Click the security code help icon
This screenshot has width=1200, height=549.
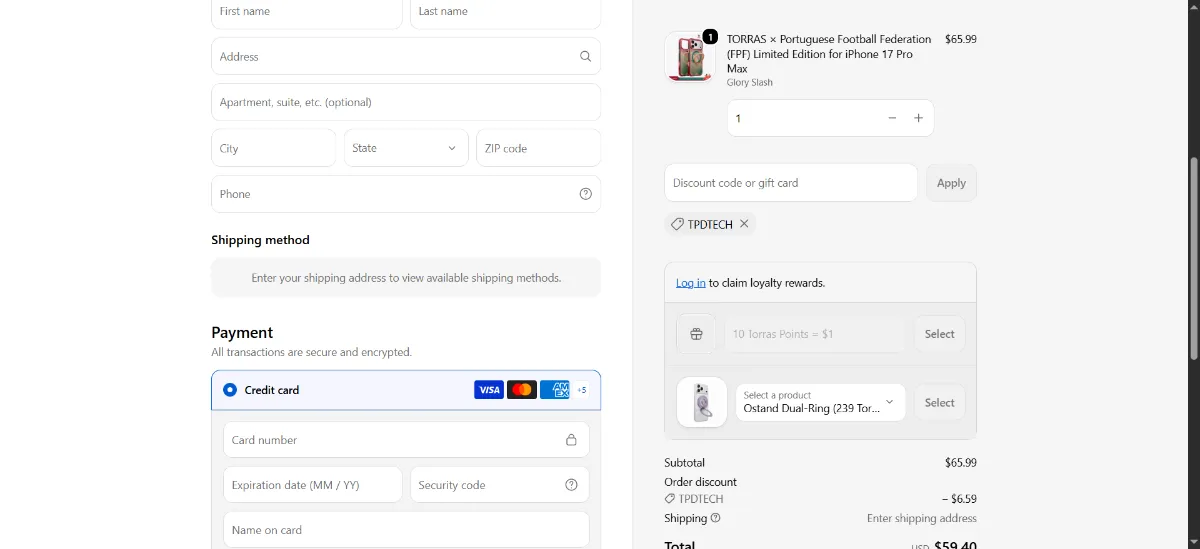(x=572, y=485)
